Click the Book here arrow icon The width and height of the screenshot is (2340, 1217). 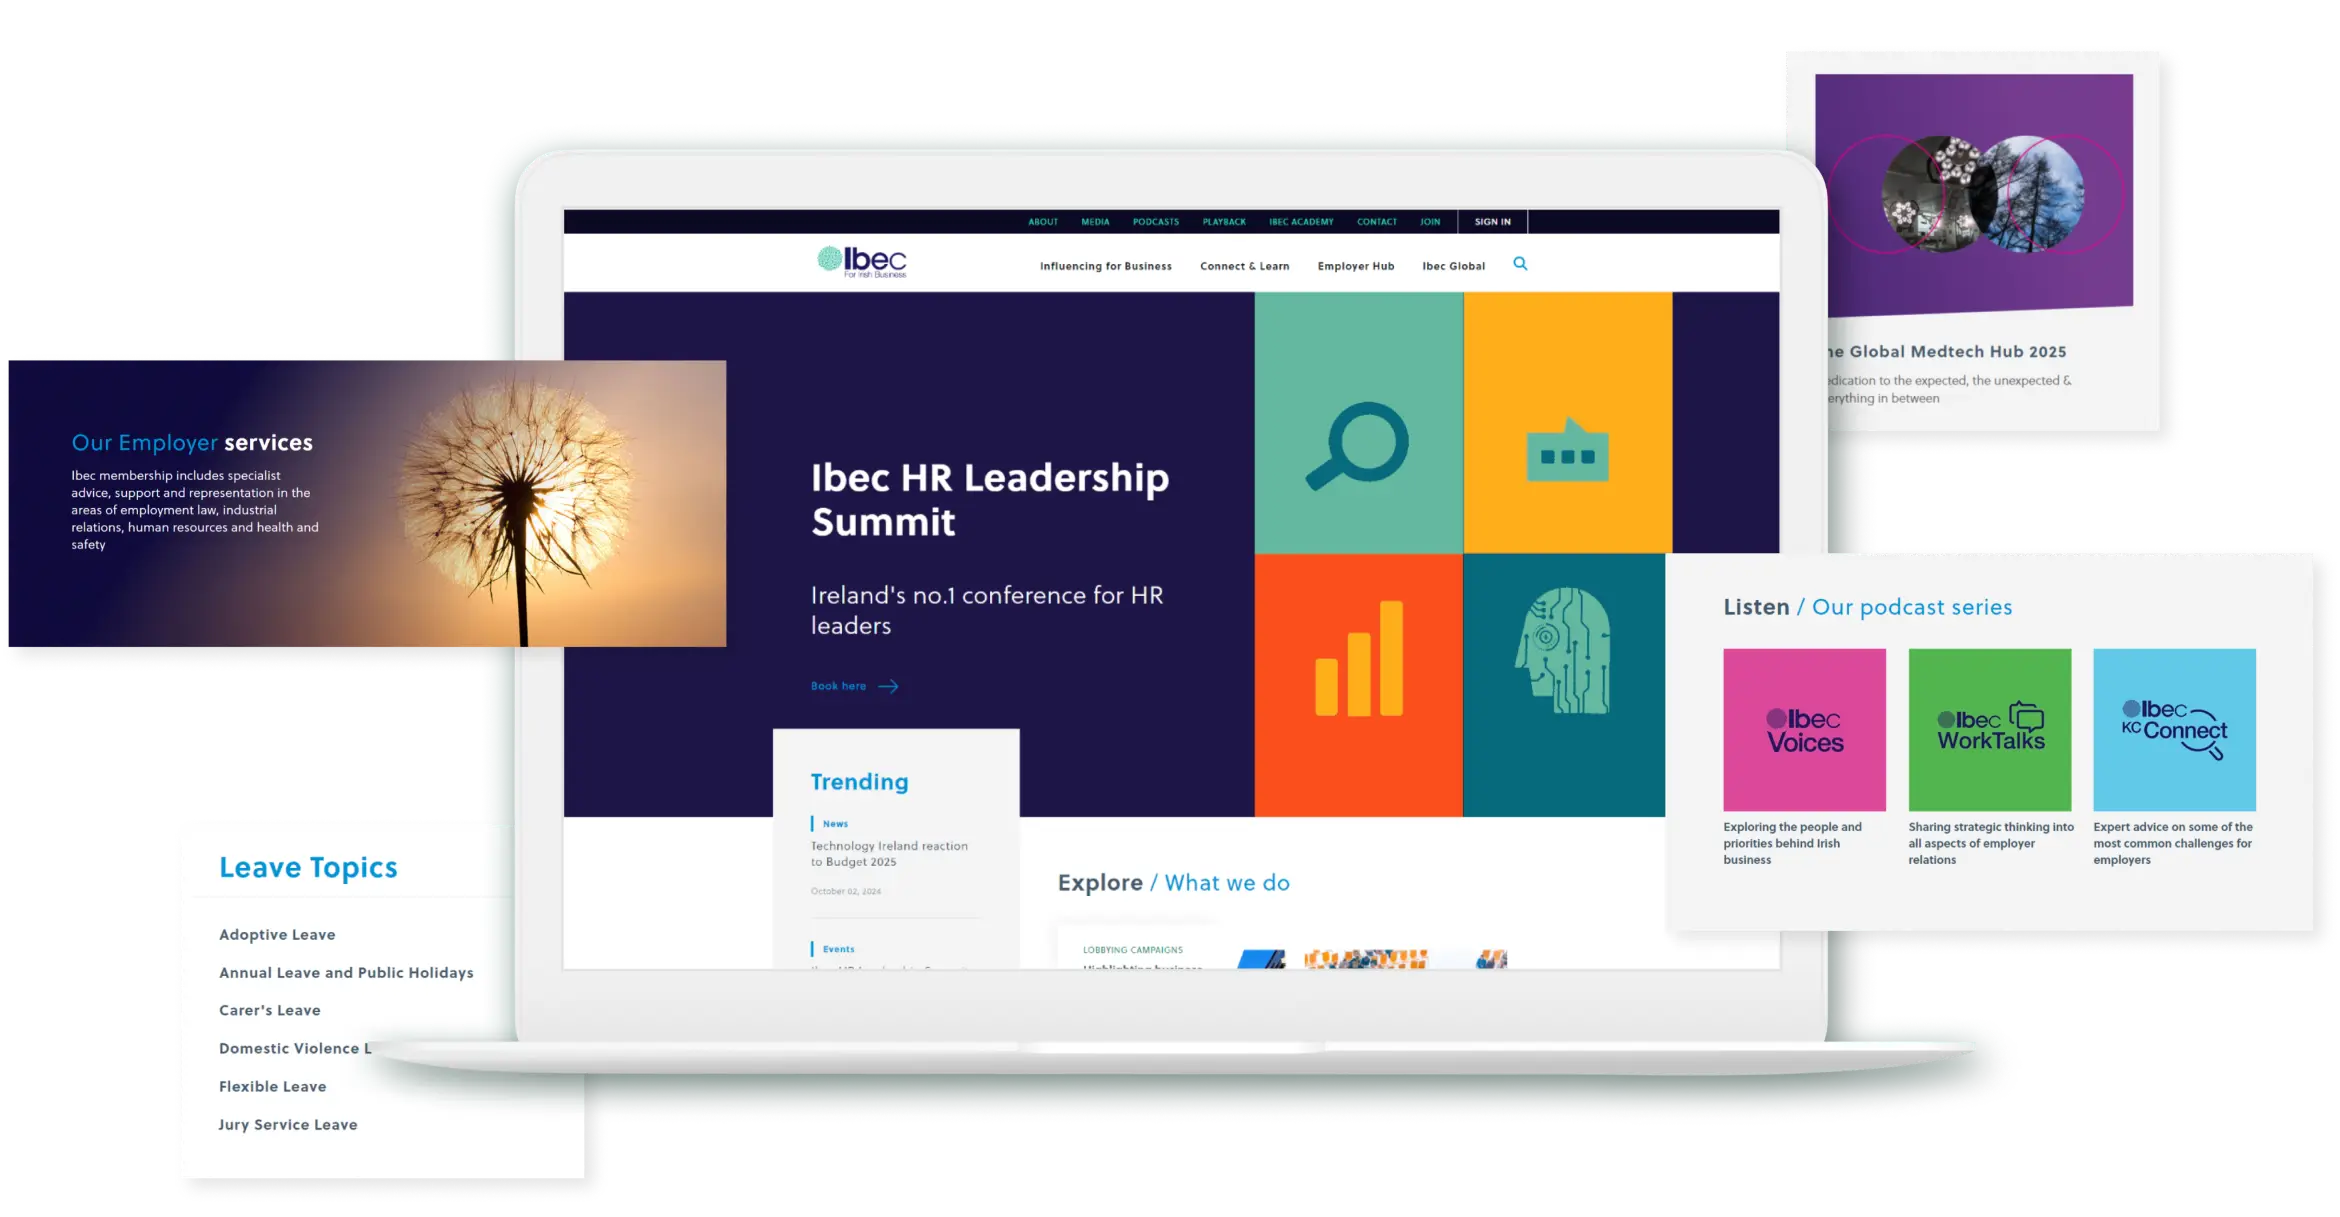pyautogui.click(x=888, y=687)
